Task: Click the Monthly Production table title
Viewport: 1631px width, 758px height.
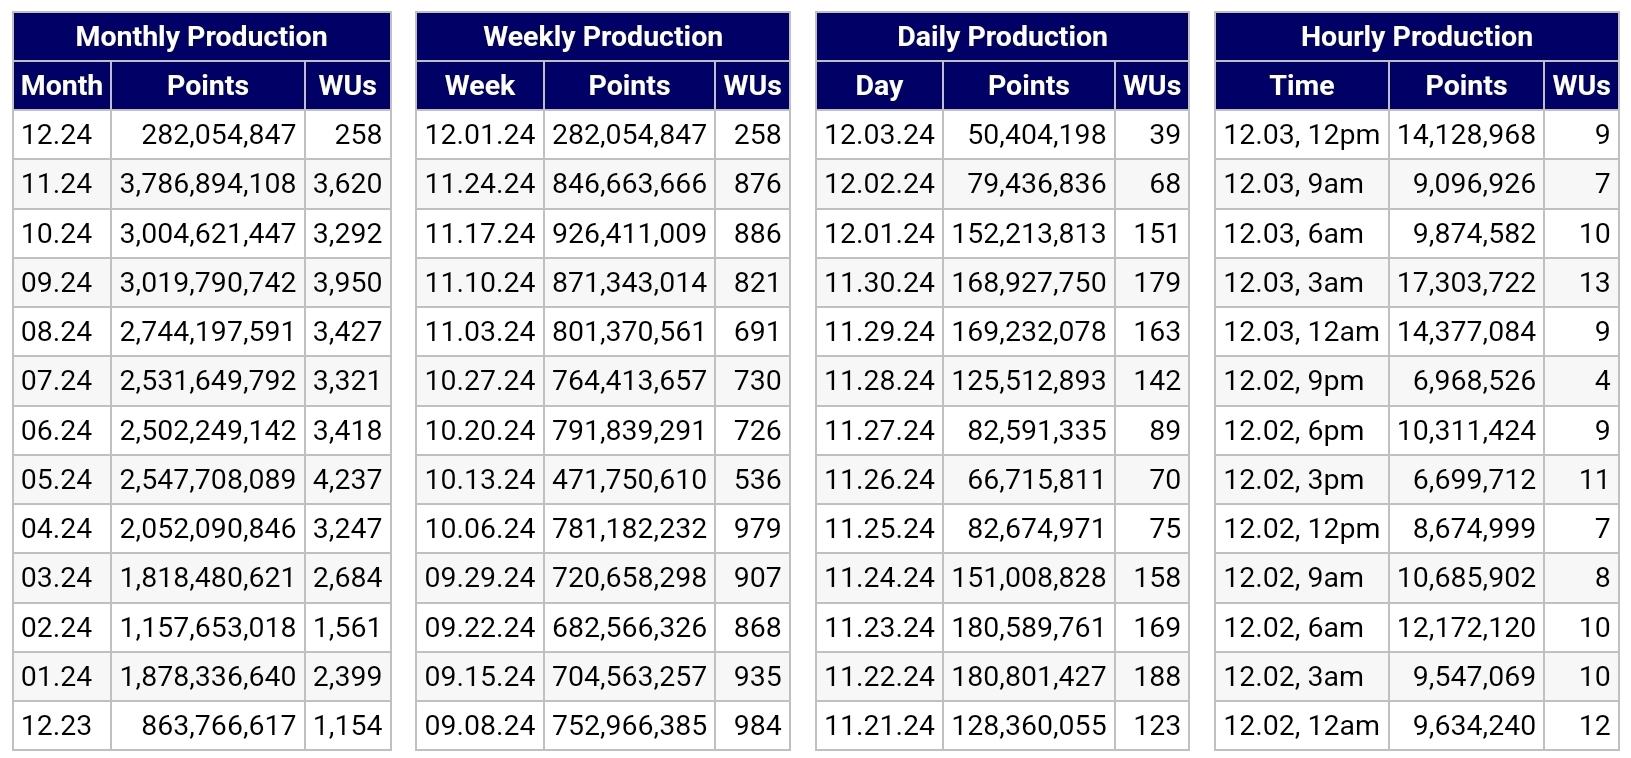Action: pyautogui.click(x=201, y=37)
